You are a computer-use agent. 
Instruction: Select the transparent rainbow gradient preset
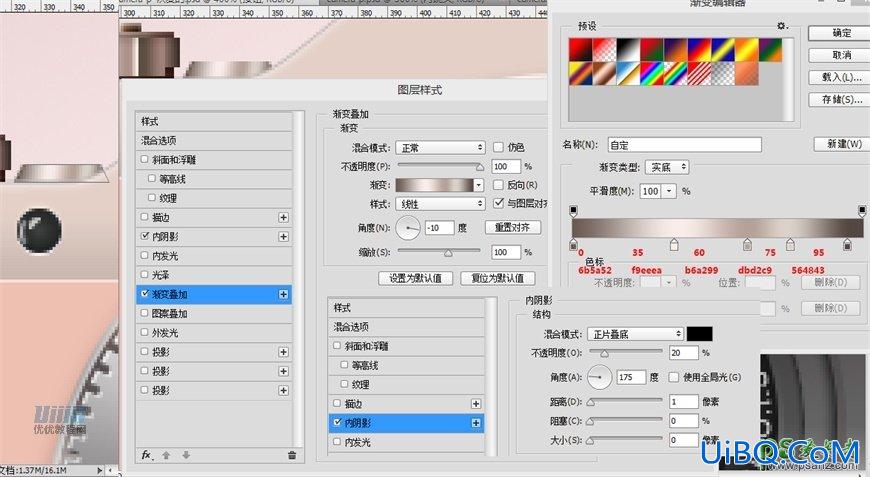tap(675, 73)
